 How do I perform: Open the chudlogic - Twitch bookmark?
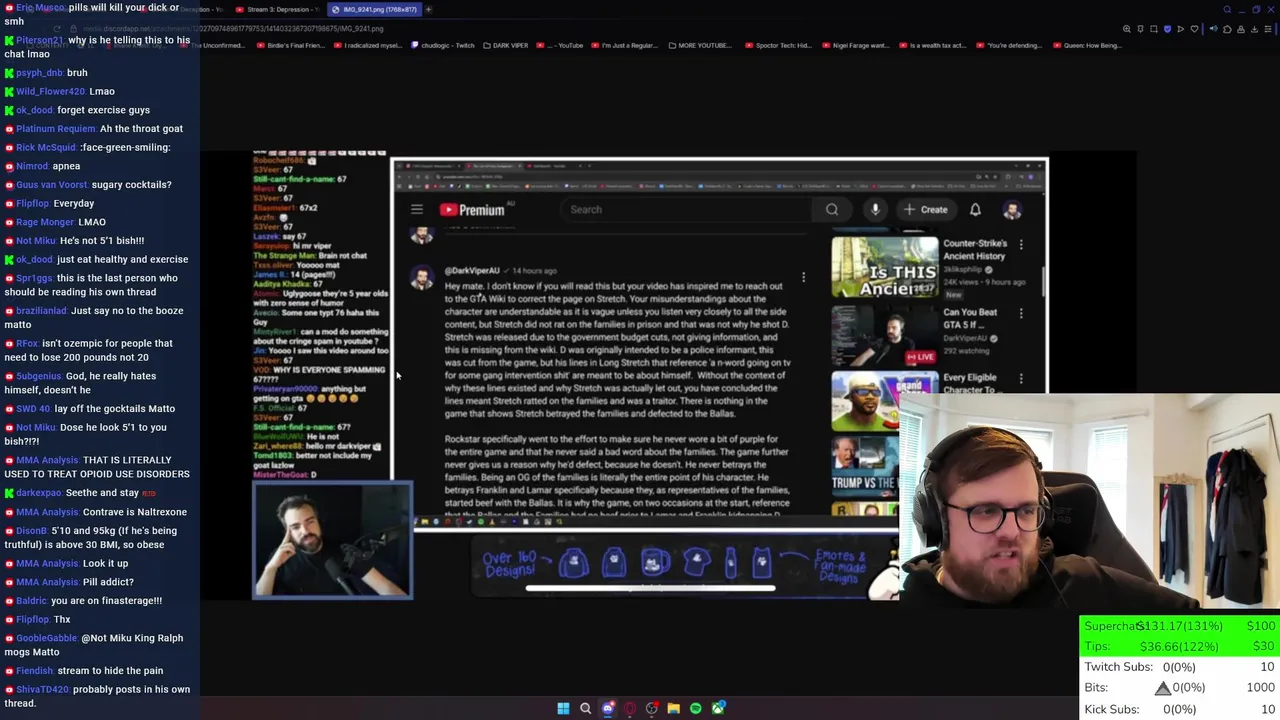pos(442,45)
